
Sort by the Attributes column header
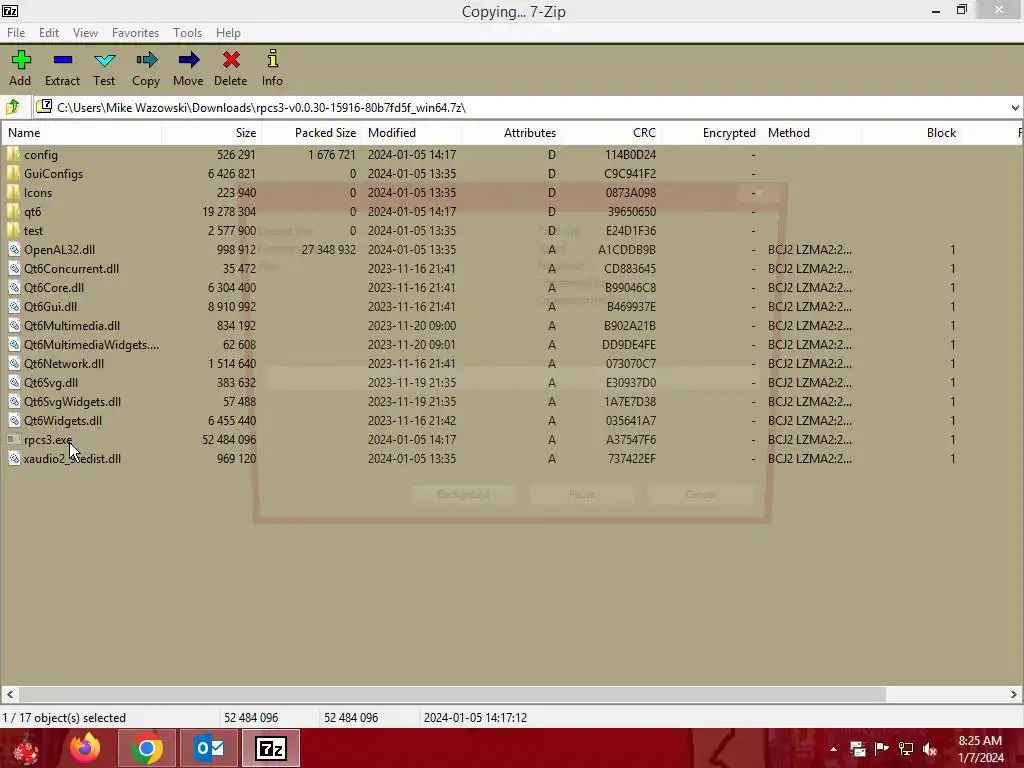512,133
